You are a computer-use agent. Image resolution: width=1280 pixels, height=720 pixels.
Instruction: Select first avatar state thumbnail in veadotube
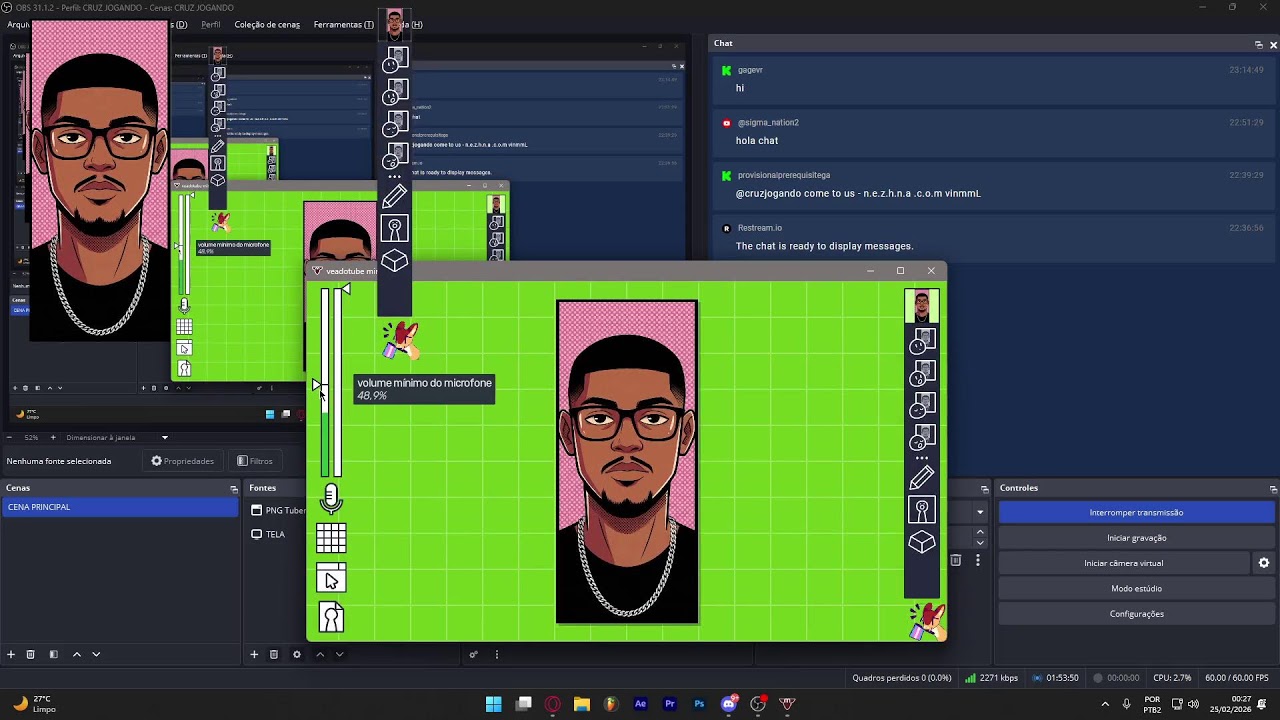point(922,305)
